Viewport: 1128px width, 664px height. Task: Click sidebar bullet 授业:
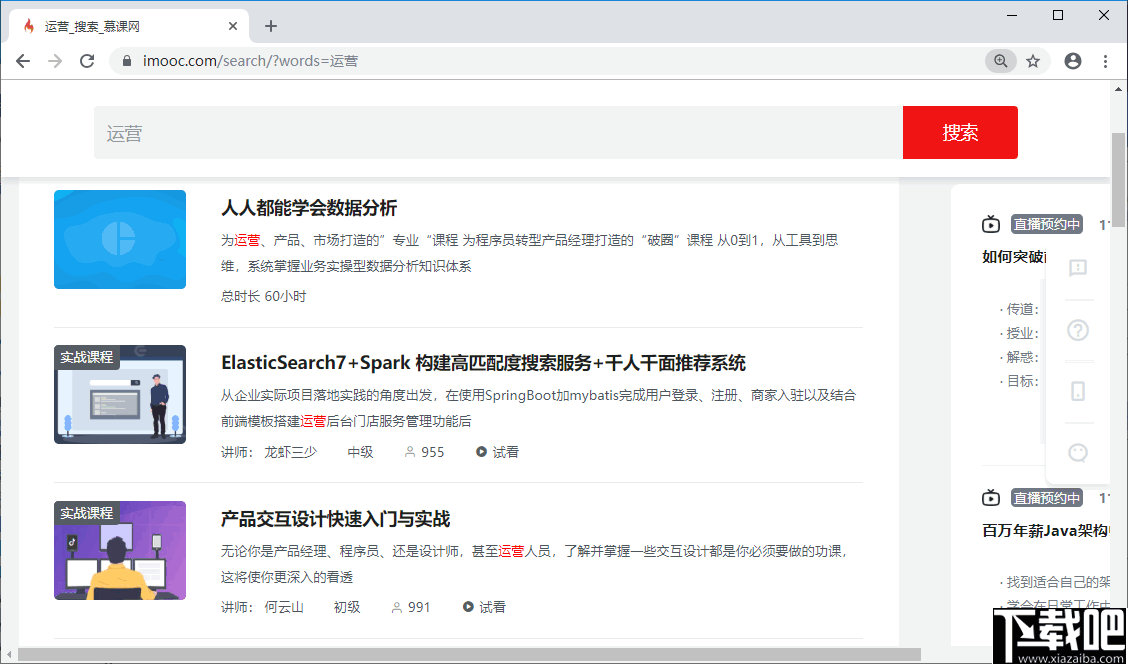pyautogui.click(x=1019, y=333)
